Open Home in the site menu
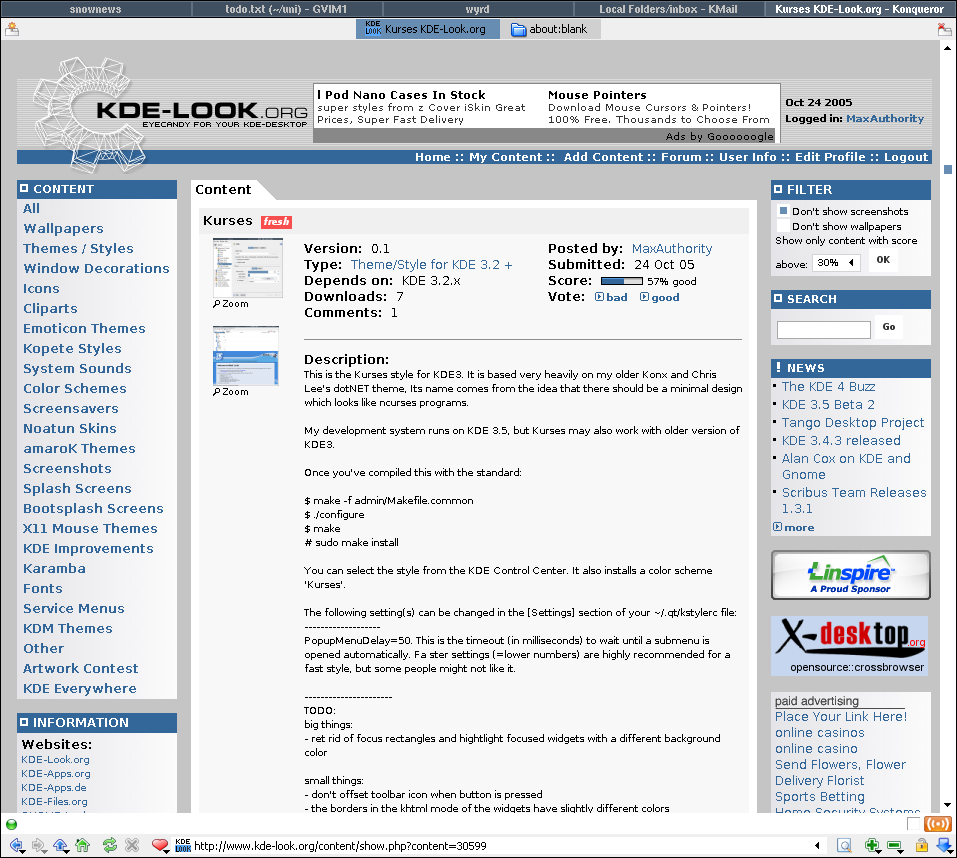 (x=433, y=157)
